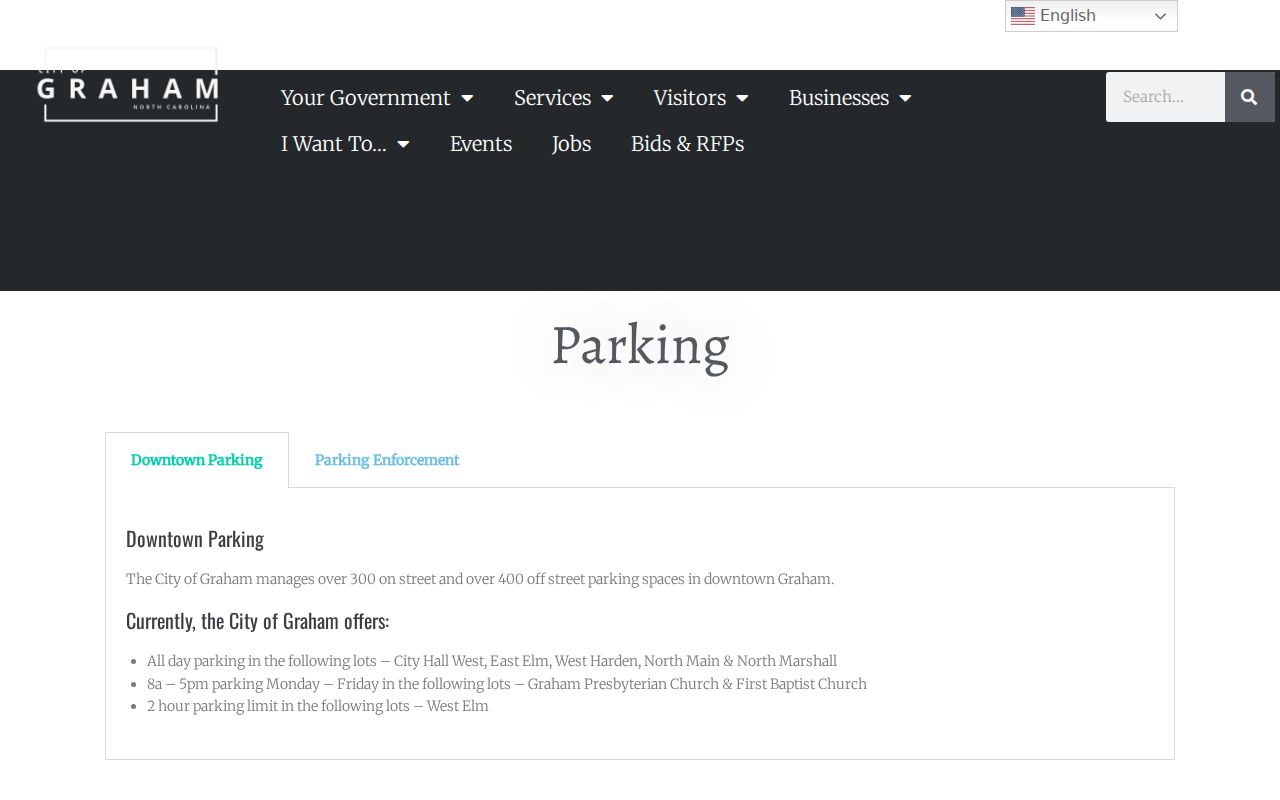Expand the Businesses menu arrow
The width and height of the screenshot is (1280, 800).
coord(905,98)
